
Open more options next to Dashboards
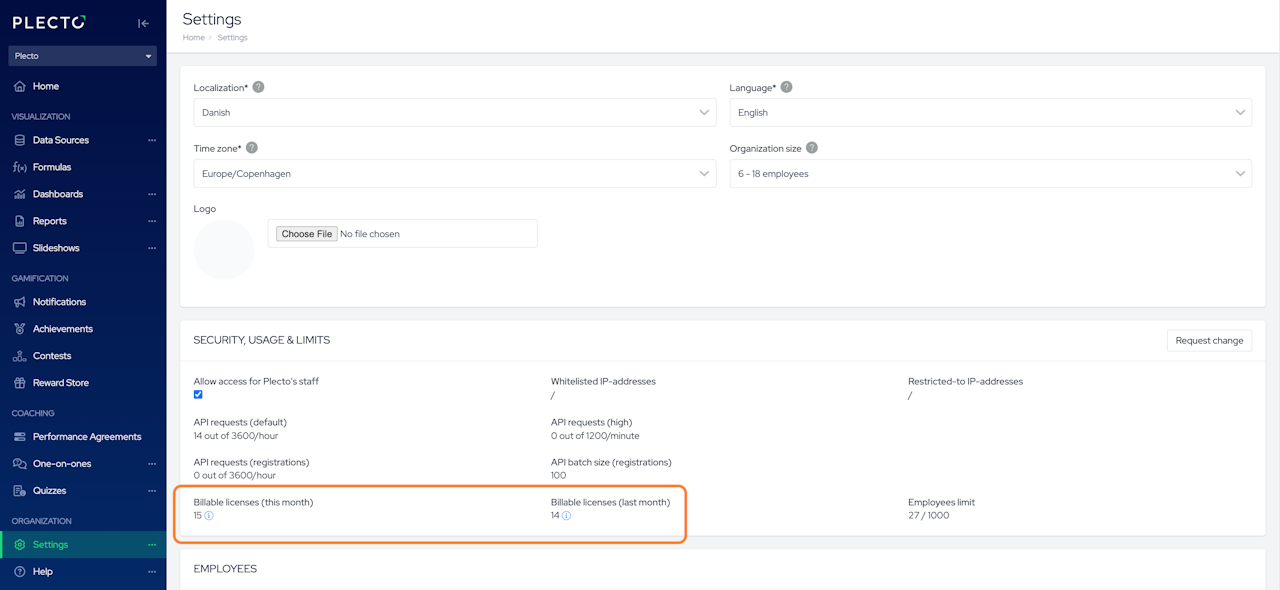tap(152, 195)
